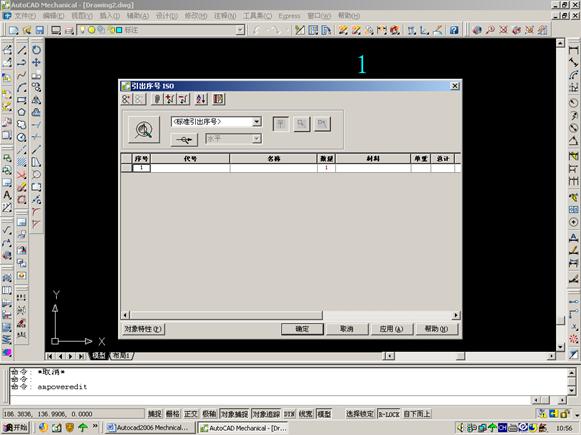This screenshot has height=435, width=581.
Task: Click the 应用 Apply button
Action: (x=392, y=329)
